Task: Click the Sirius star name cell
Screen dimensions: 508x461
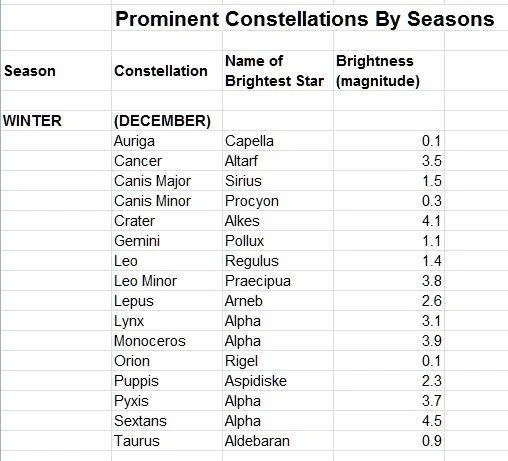Action: pyautogui.click(x=278, y=181)
